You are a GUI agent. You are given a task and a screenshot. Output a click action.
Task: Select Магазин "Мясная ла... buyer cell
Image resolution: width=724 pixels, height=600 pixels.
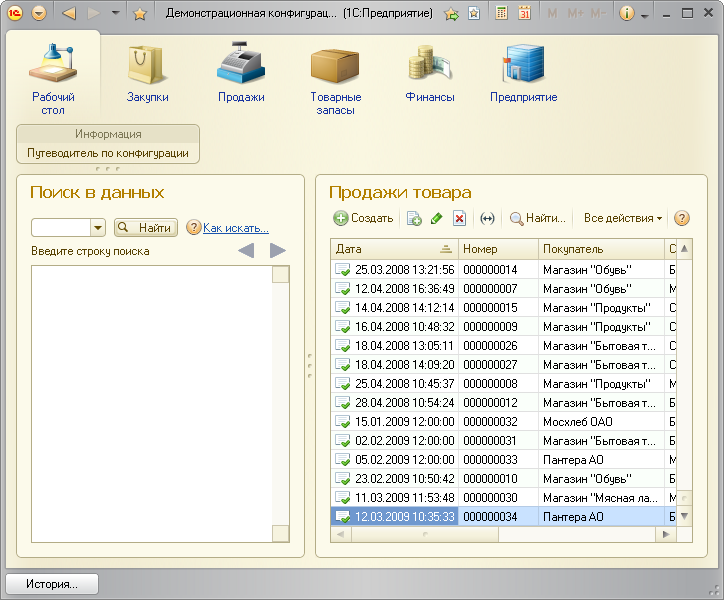600,498
